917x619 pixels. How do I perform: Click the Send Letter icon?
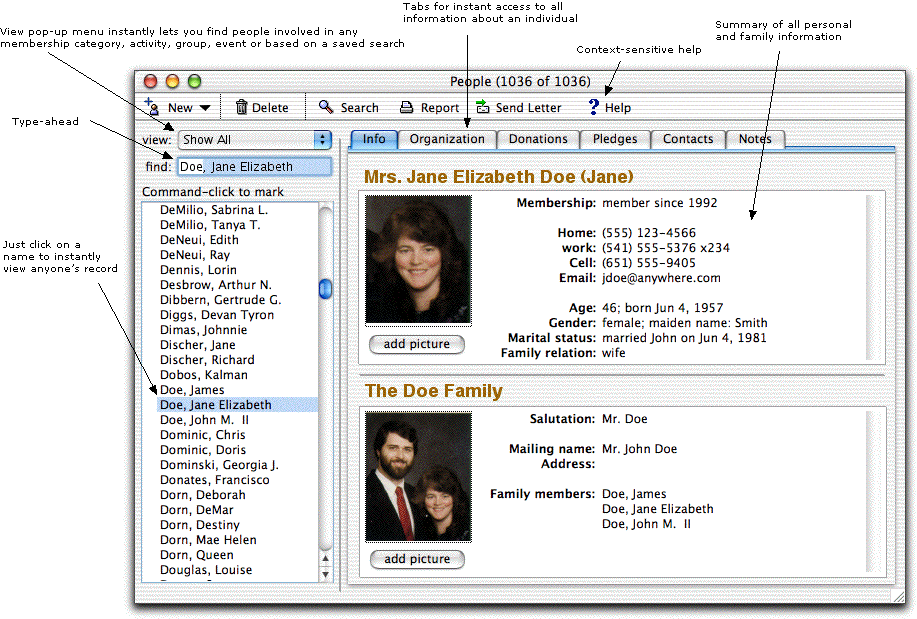click(x=483, y=107)
